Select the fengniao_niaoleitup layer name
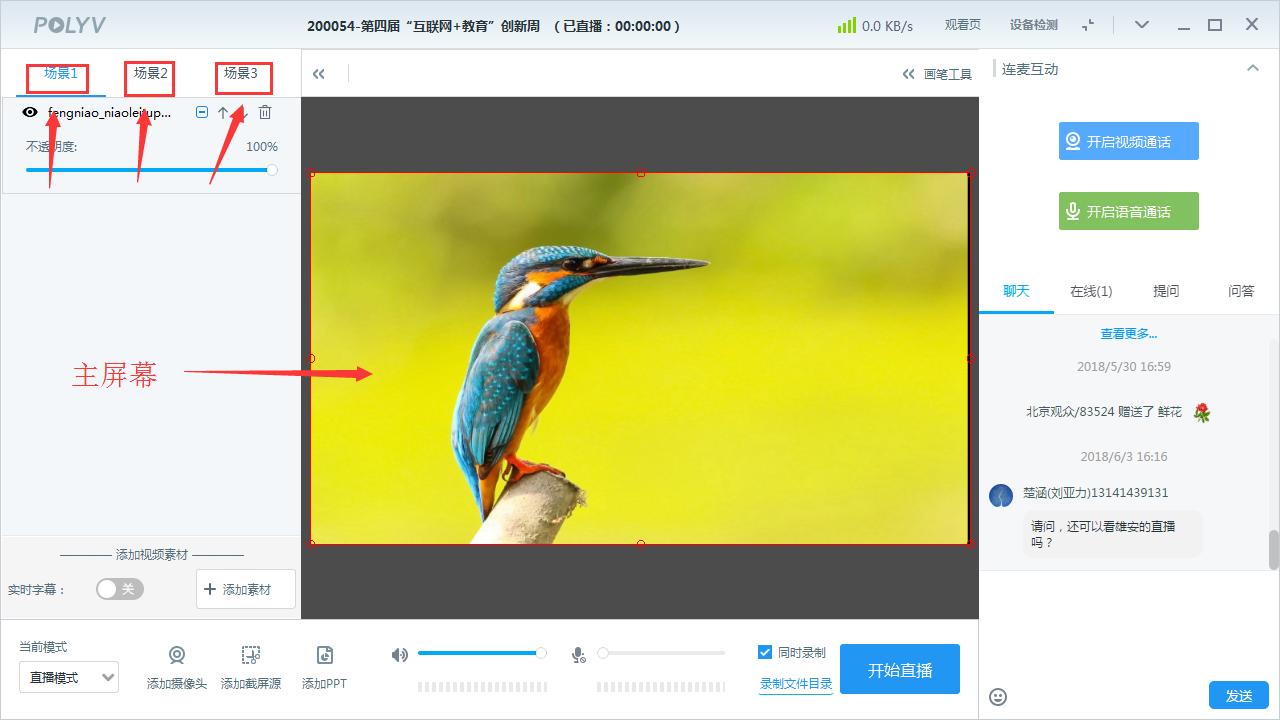The width and height of the screenshot is (1280, 720). tap(110, 113)
